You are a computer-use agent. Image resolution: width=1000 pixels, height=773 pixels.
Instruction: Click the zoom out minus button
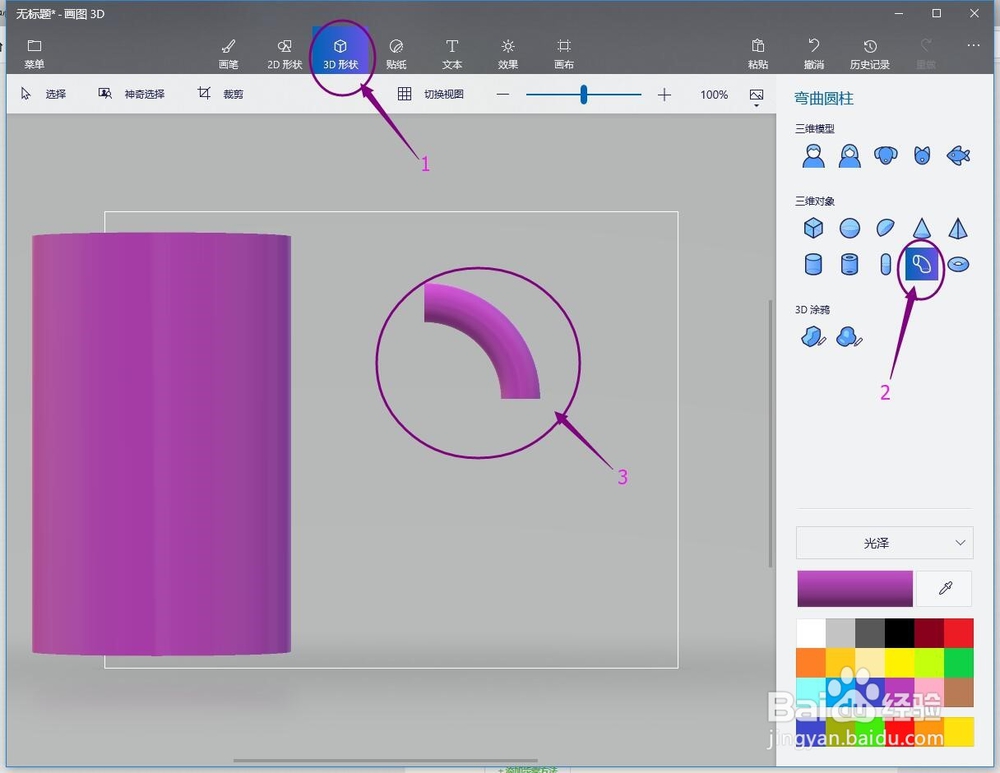[x=503, y=94]
